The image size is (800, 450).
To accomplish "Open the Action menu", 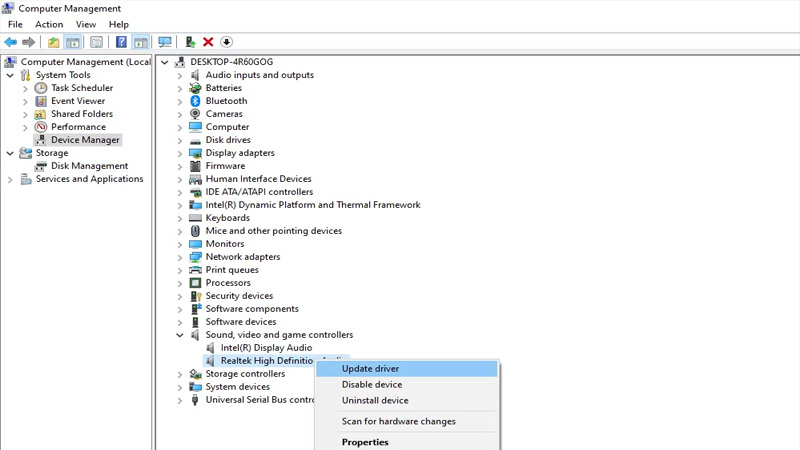I will (49, 24).
